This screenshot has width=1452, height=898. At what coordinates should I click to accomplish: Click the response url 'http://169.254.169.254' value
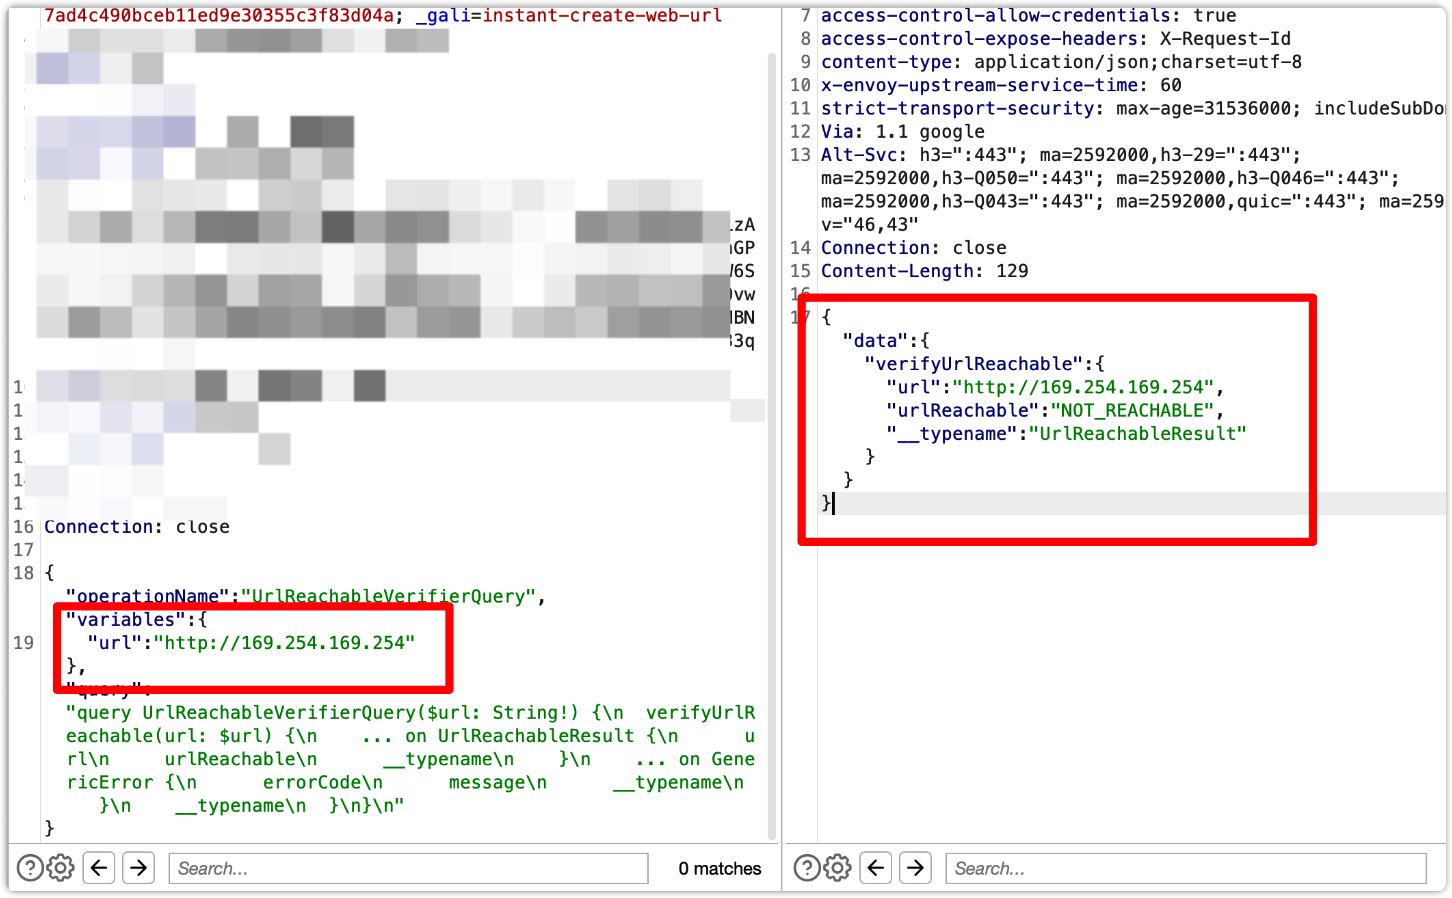(1083, 387)
